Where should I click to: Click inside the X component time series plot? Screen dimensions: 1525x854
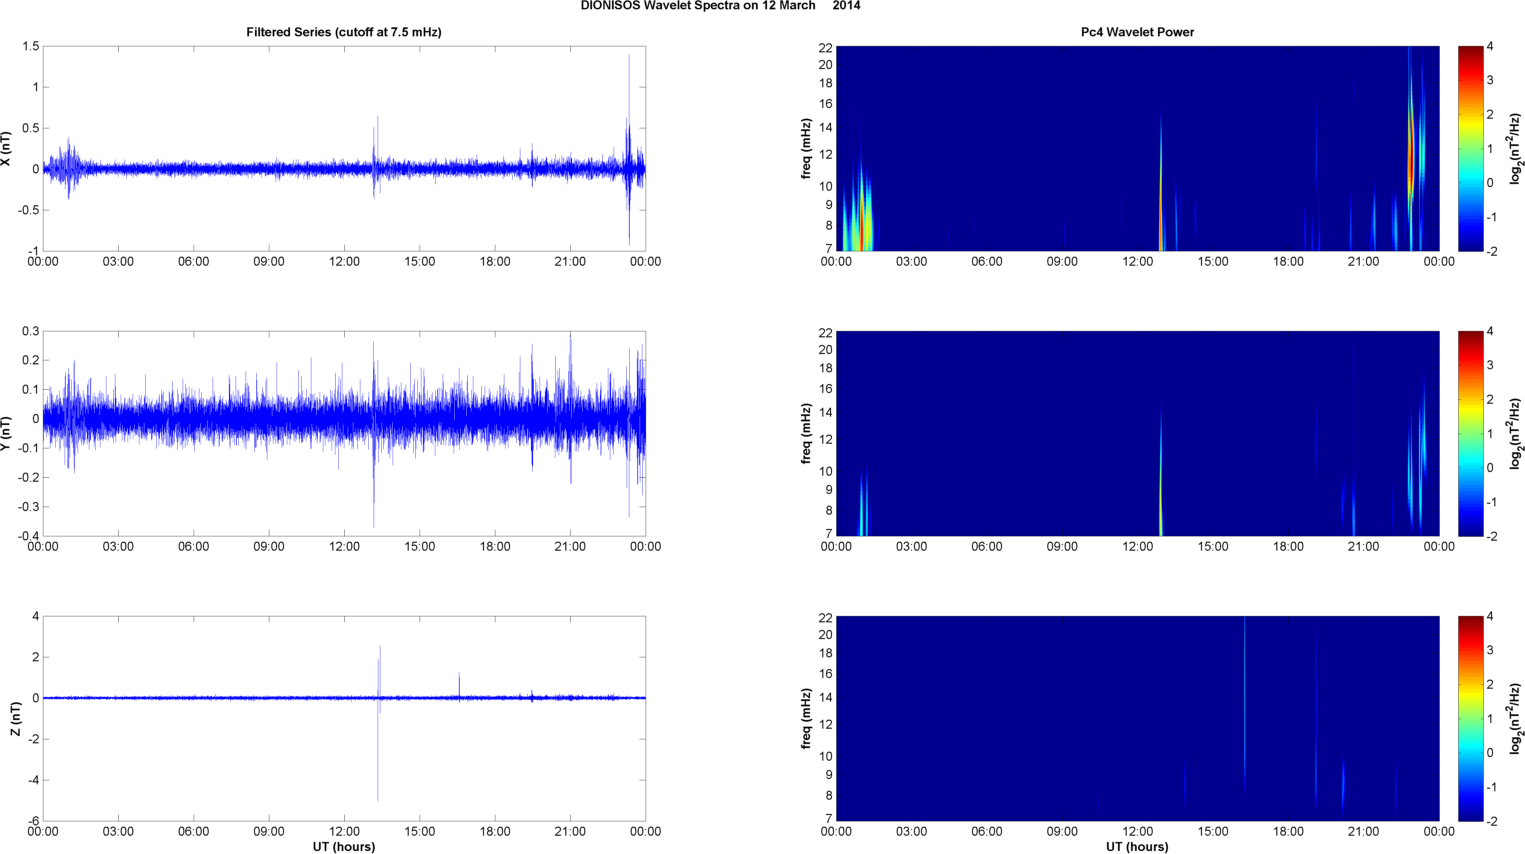point(344,148)
